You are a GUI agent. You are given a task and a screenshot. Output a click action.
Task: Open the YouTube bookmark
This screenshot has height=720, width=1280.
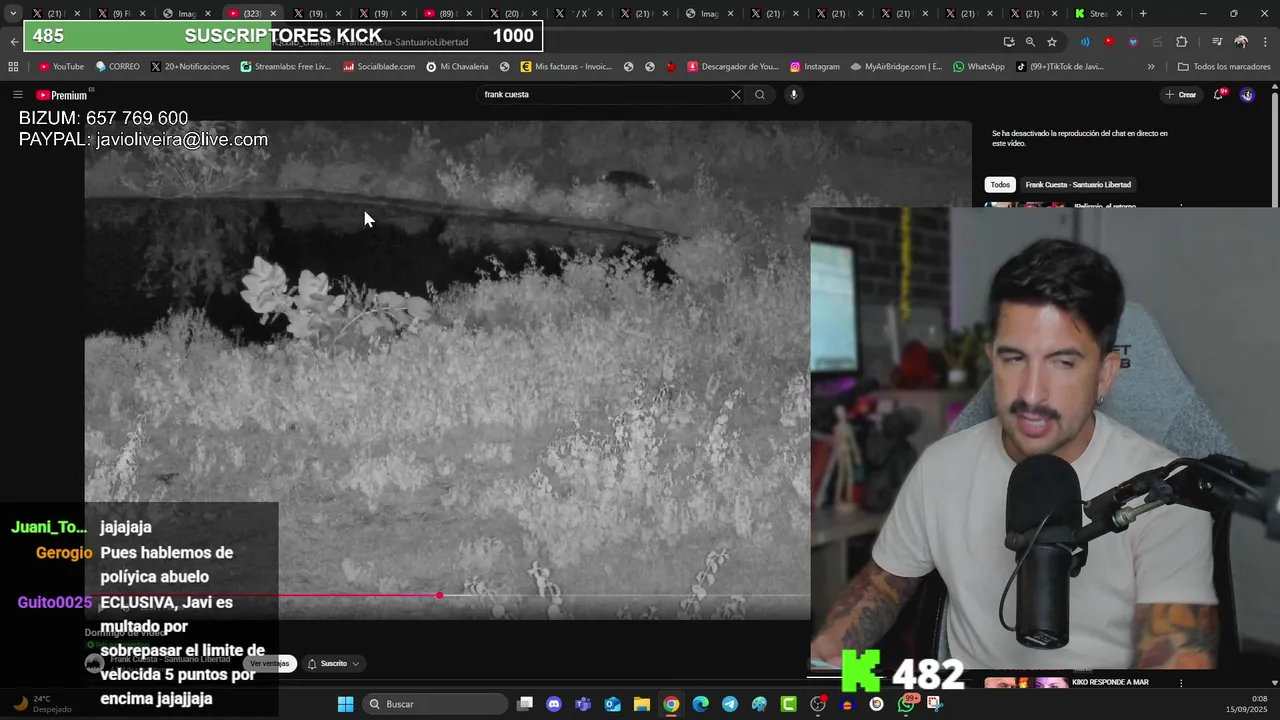(61, 67)
